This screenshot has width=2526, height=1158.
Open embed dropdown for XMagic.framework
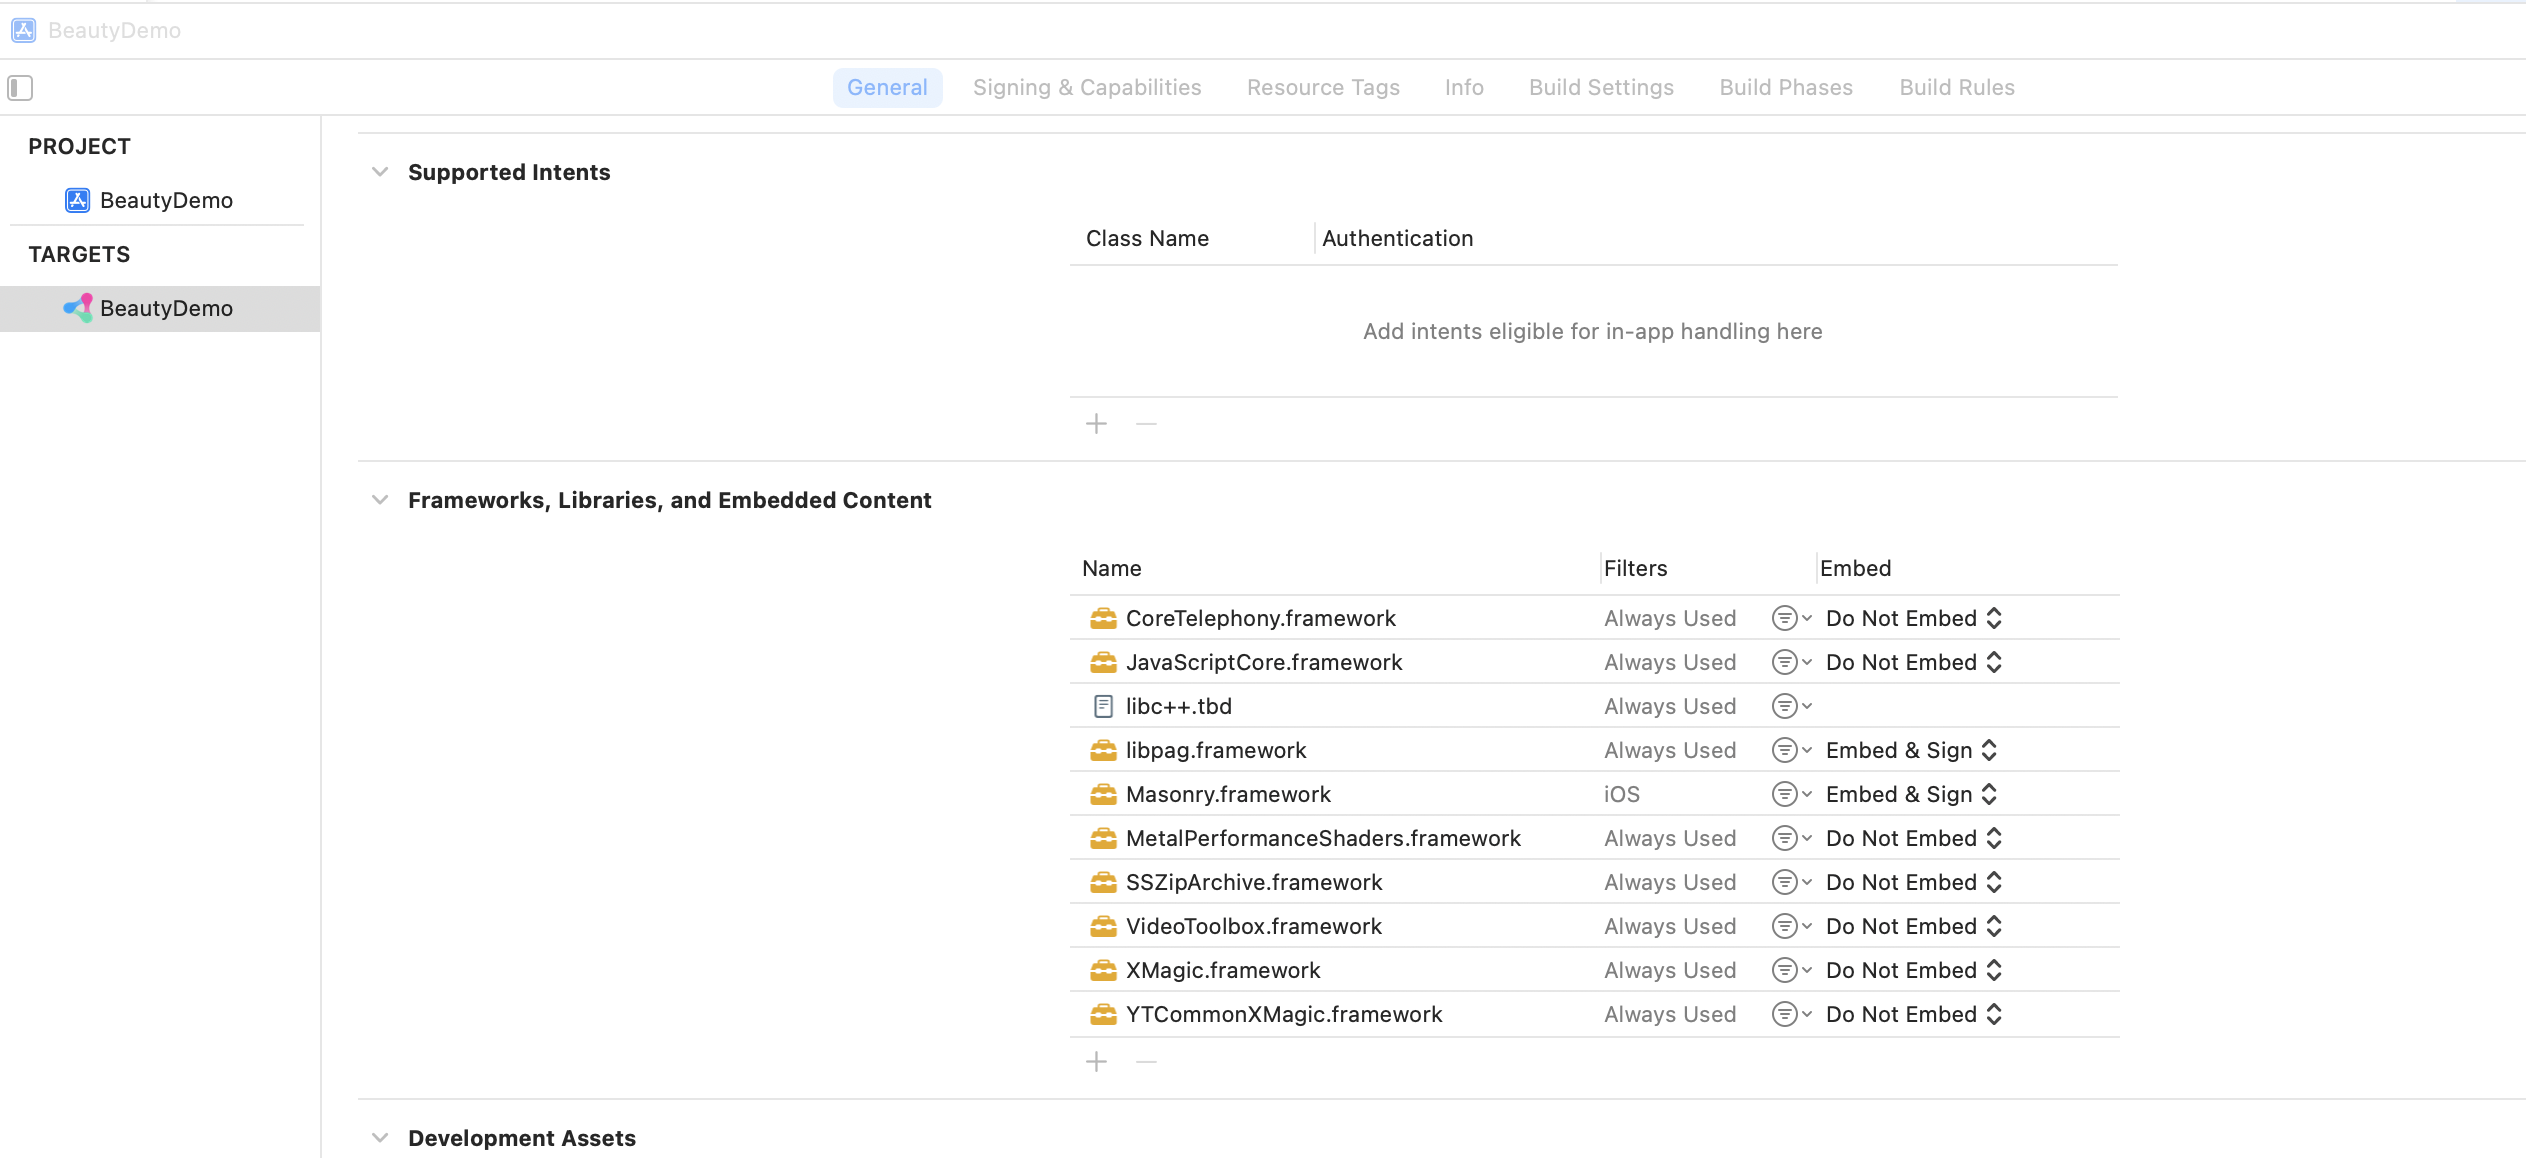1913,970
